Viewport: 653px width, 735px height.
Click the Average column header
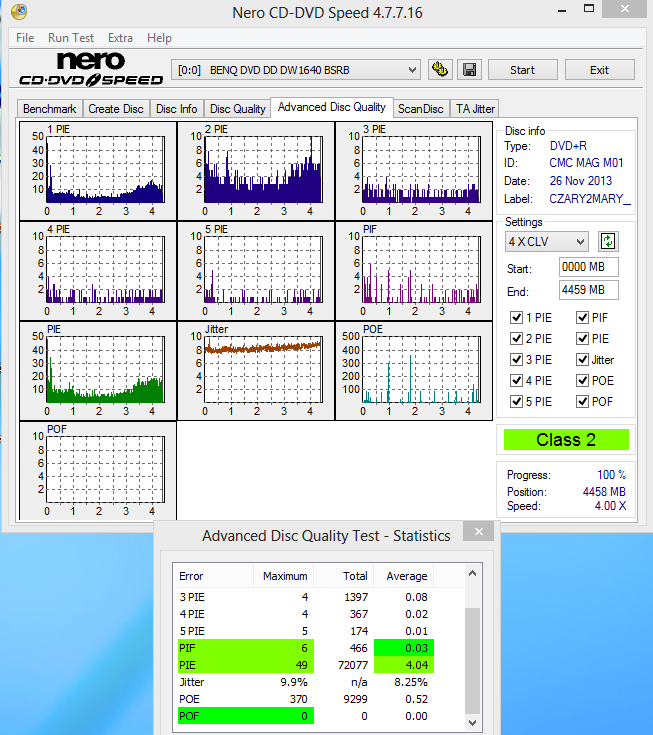point(404,576)
